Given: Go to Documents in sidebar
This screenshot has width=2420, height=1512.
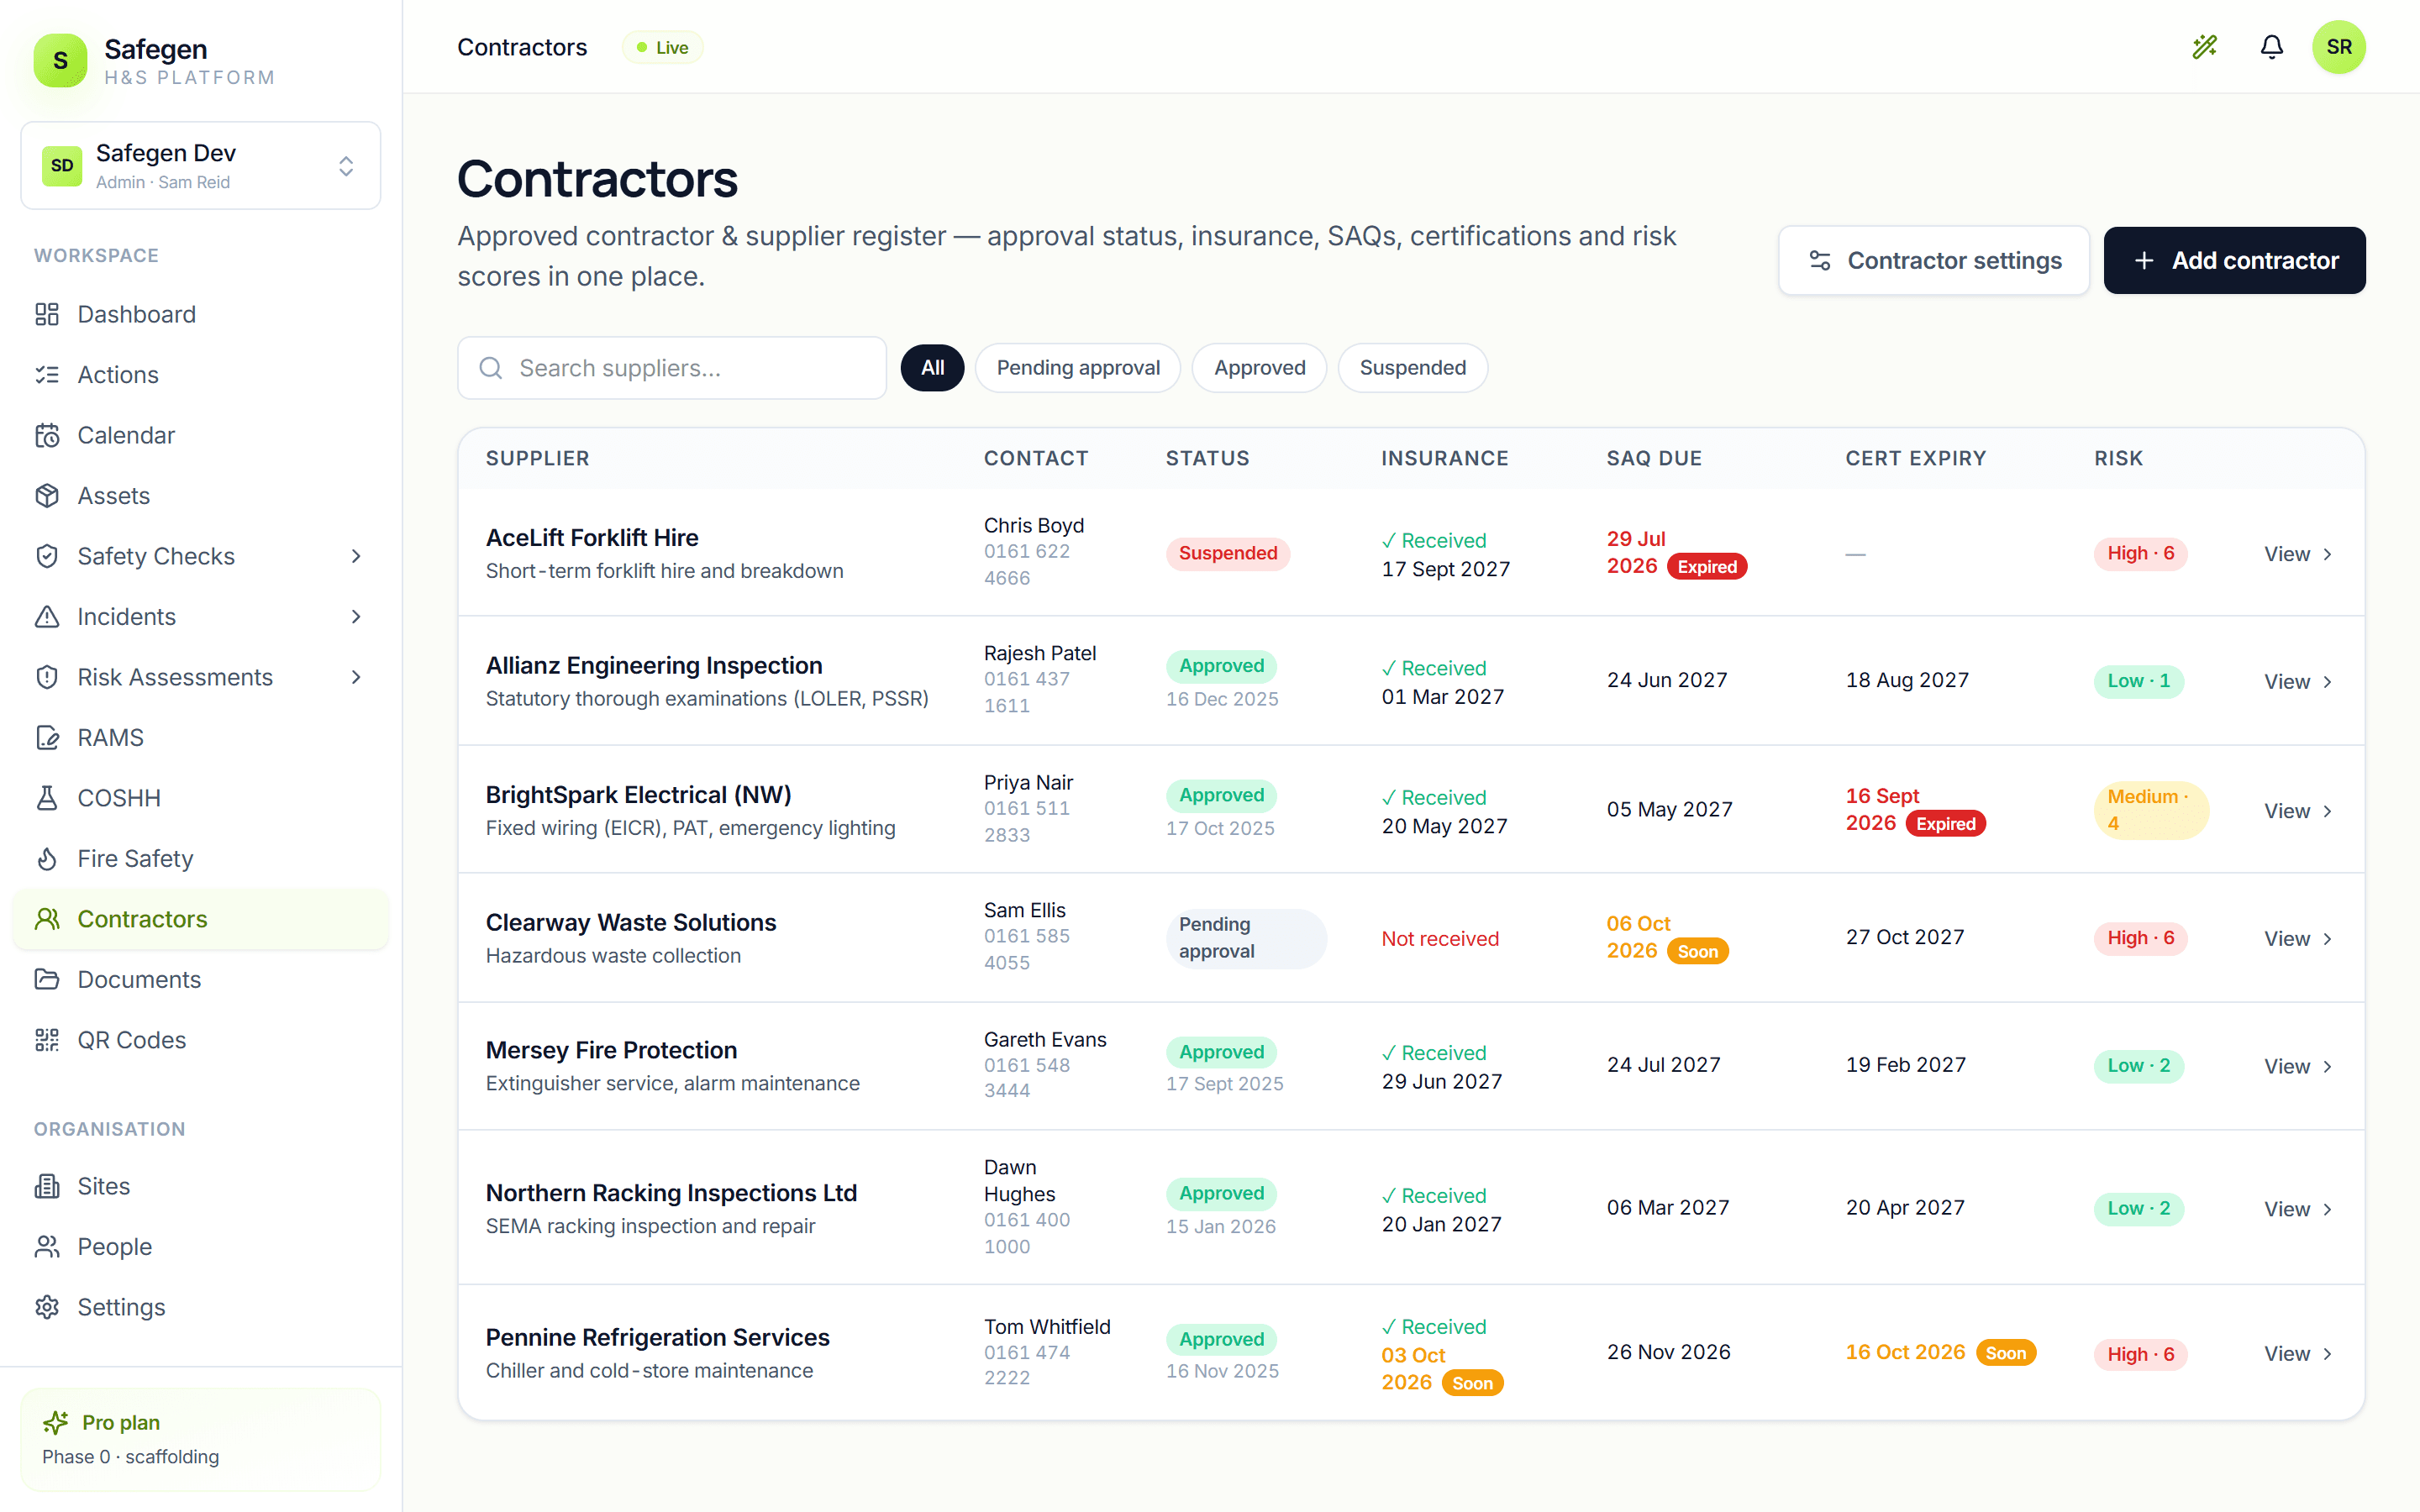Looking at the screenshot, I should point(201,980).
